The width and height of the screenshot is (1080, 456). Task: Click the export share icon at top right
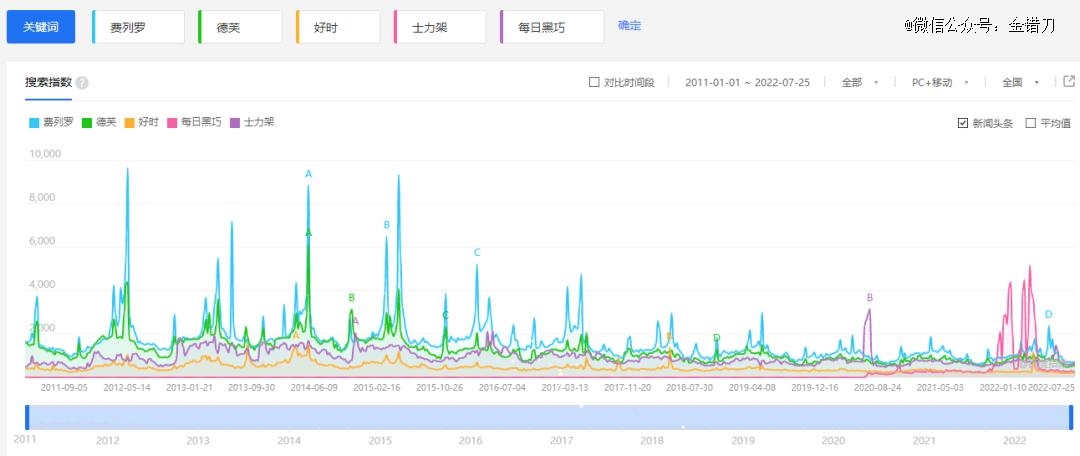[1069, 81]
